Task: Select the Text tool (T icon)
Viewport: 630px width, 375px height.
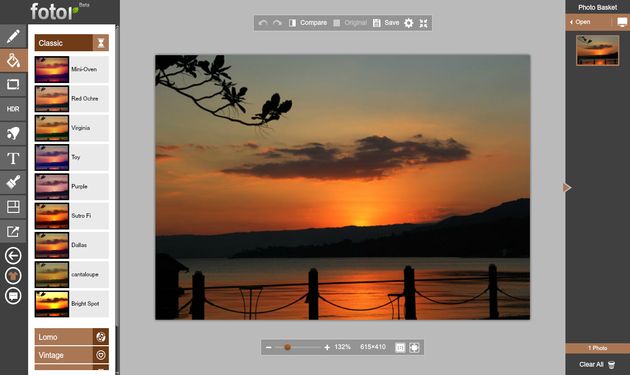Action: 13,158
